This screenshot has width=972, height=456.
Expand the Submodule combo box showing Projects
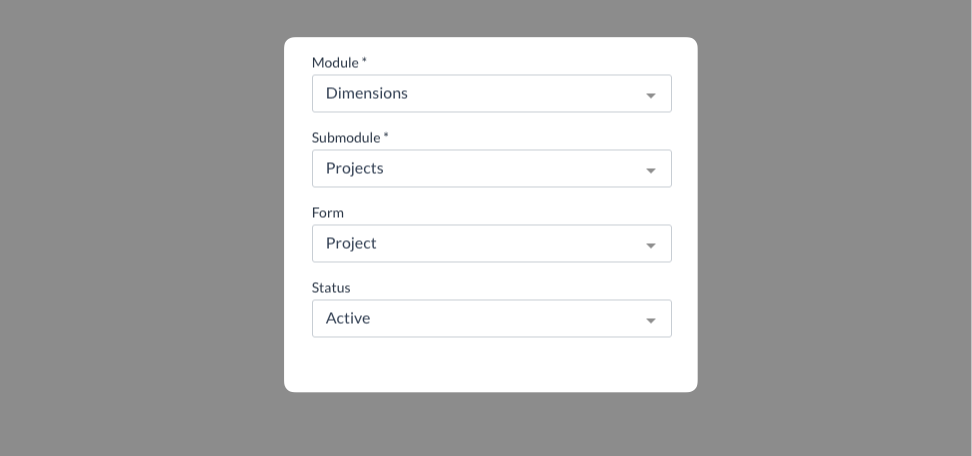(x=491, y=169)
